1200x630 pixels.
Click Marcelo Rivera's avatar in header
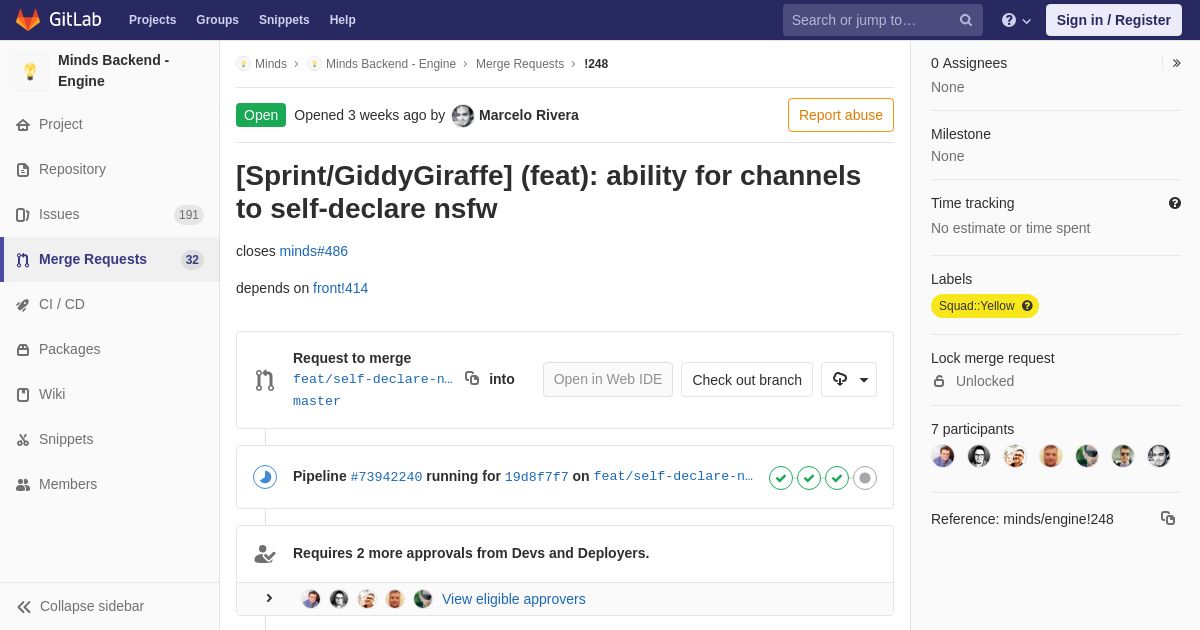(463, 116)
